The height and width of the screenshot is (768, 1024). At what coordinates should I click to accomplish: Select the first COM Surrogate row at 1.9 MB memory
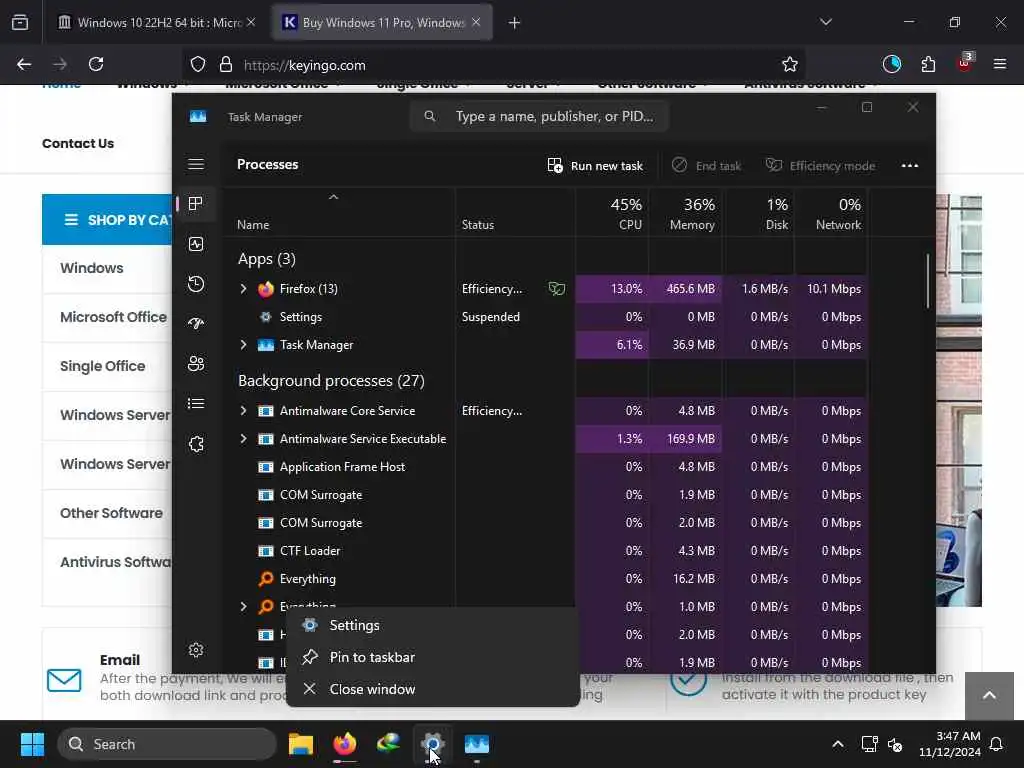tap(545, 495)
